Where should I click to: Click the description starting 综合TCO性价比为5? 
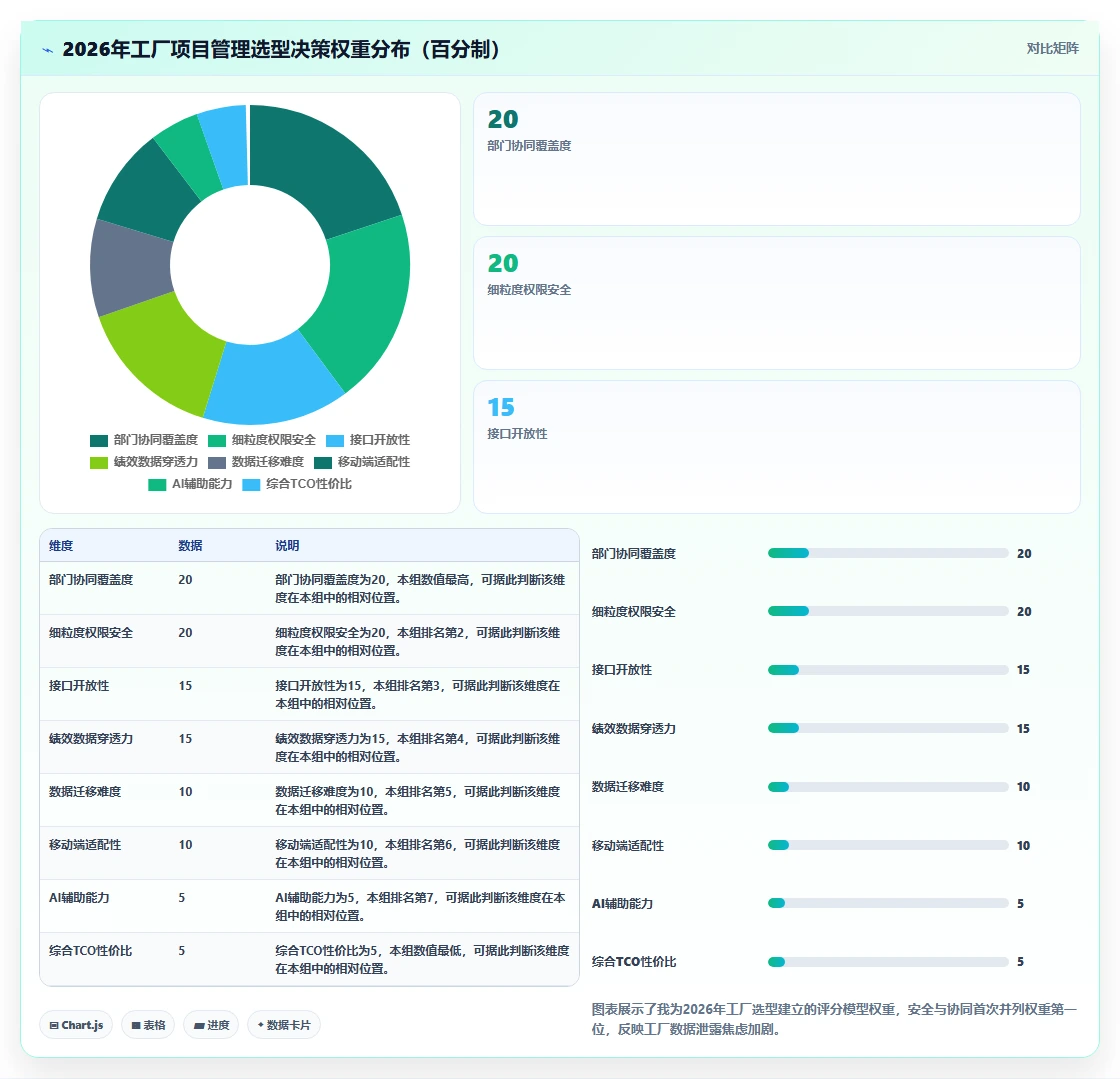click(422, 960)
